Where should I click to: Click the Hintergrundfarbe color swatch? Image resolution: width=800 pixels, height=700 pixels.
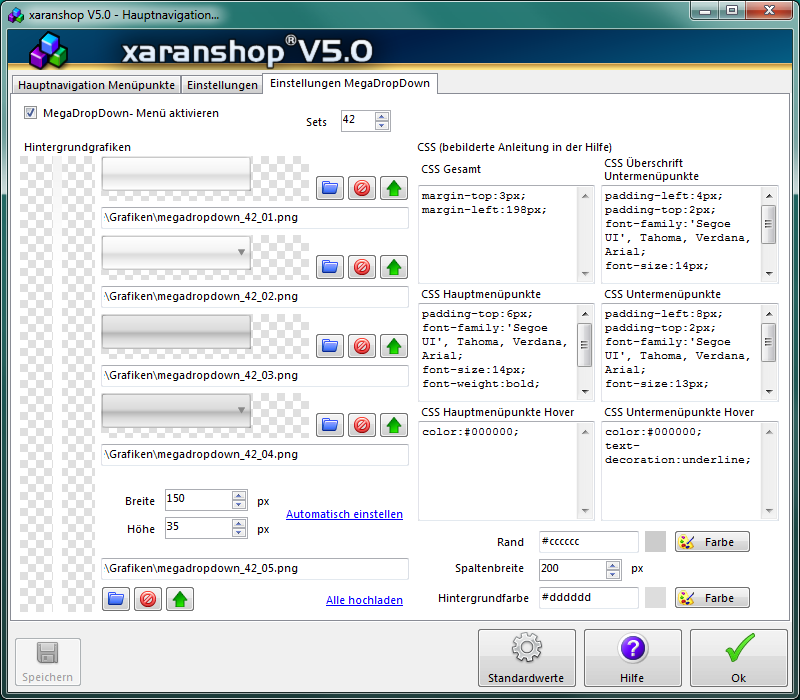pos(655,598)
